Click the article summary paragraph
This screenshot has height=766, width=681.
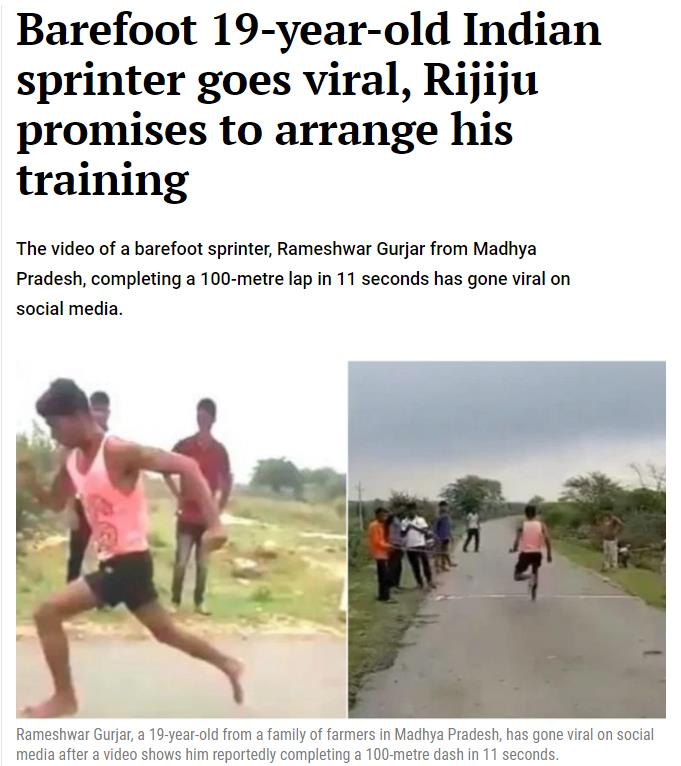point(293,279)
